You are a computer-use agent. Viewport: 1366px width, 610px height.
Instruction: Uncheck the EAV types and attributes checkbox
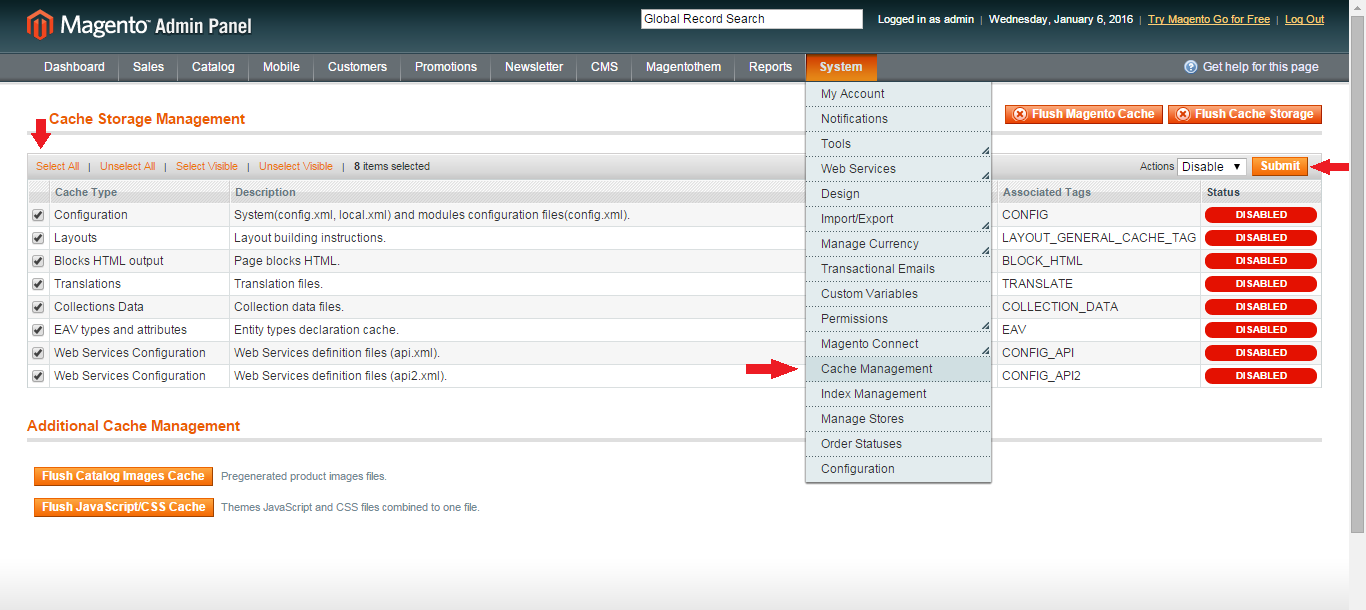(x=38, y=330)
